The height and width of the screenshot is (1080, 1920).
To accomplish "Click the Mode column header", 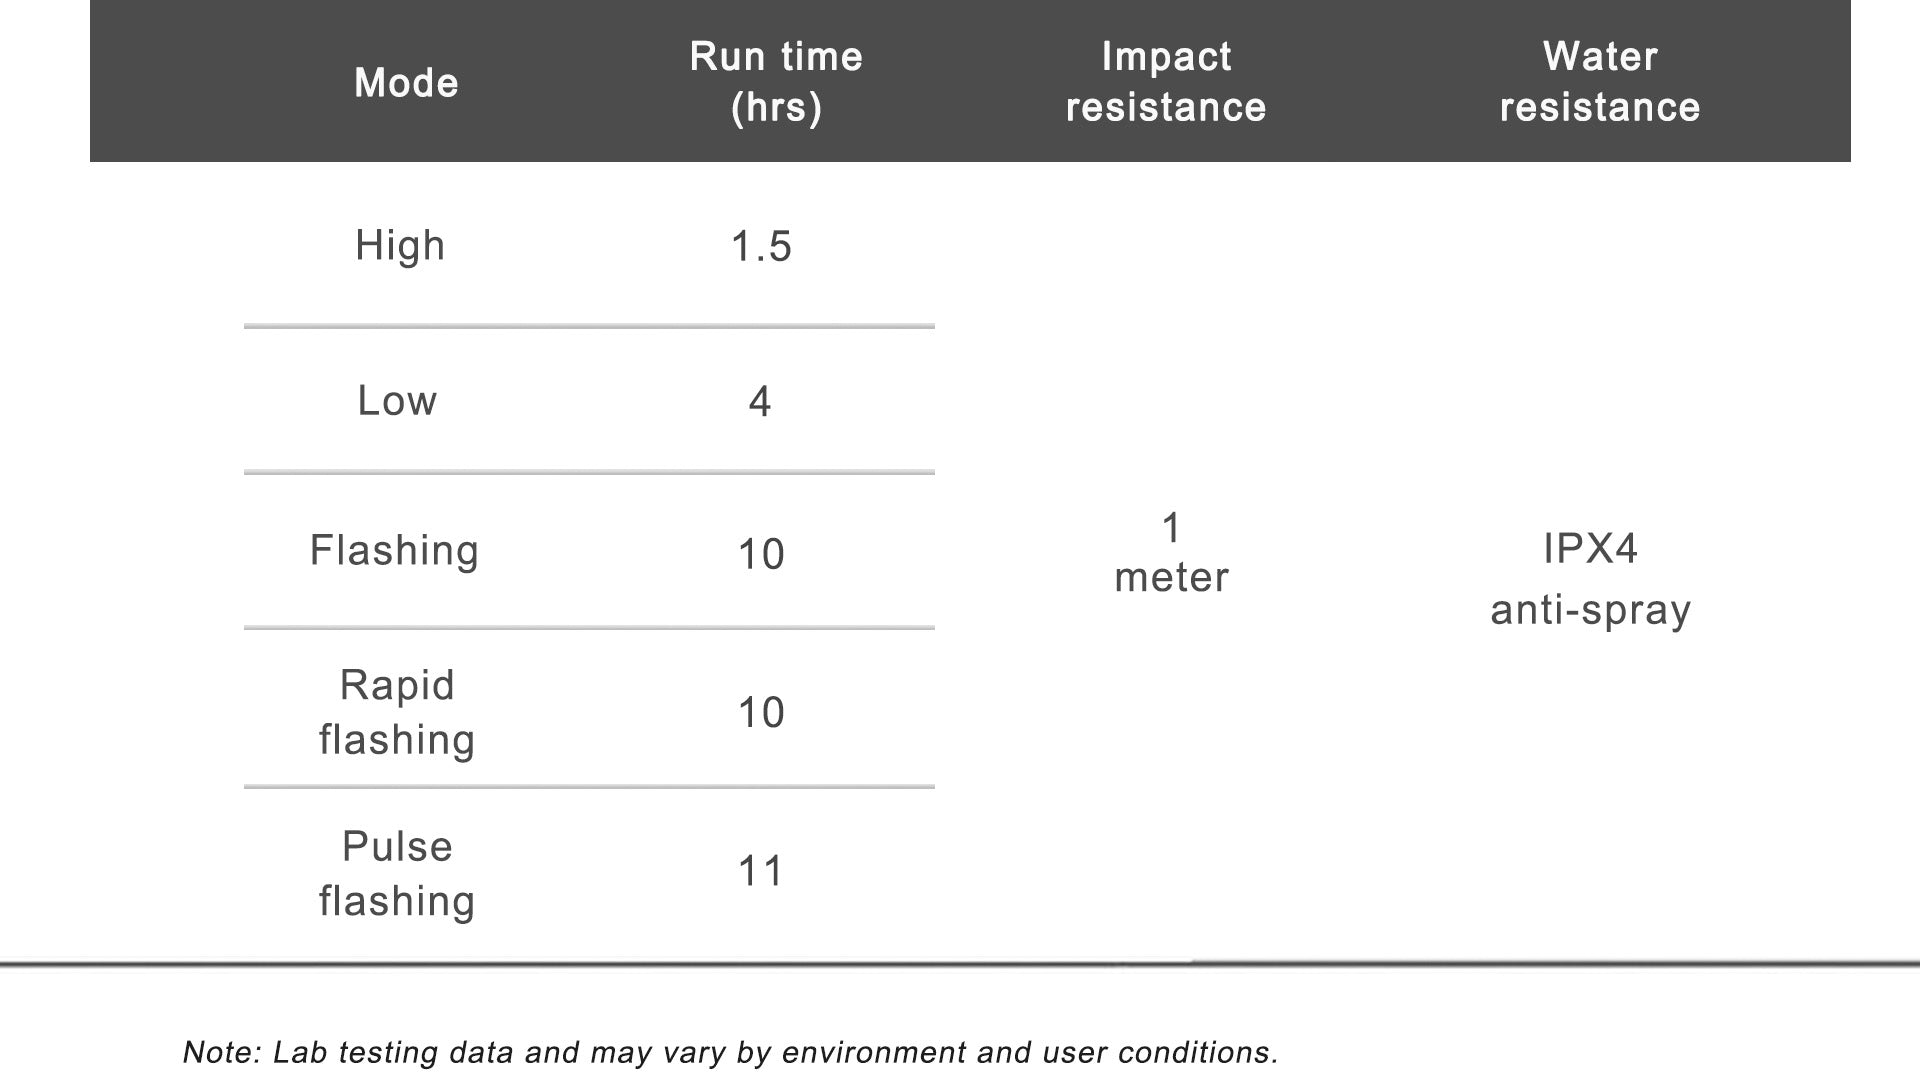I will pyautogui.click(x=406, y=83).
